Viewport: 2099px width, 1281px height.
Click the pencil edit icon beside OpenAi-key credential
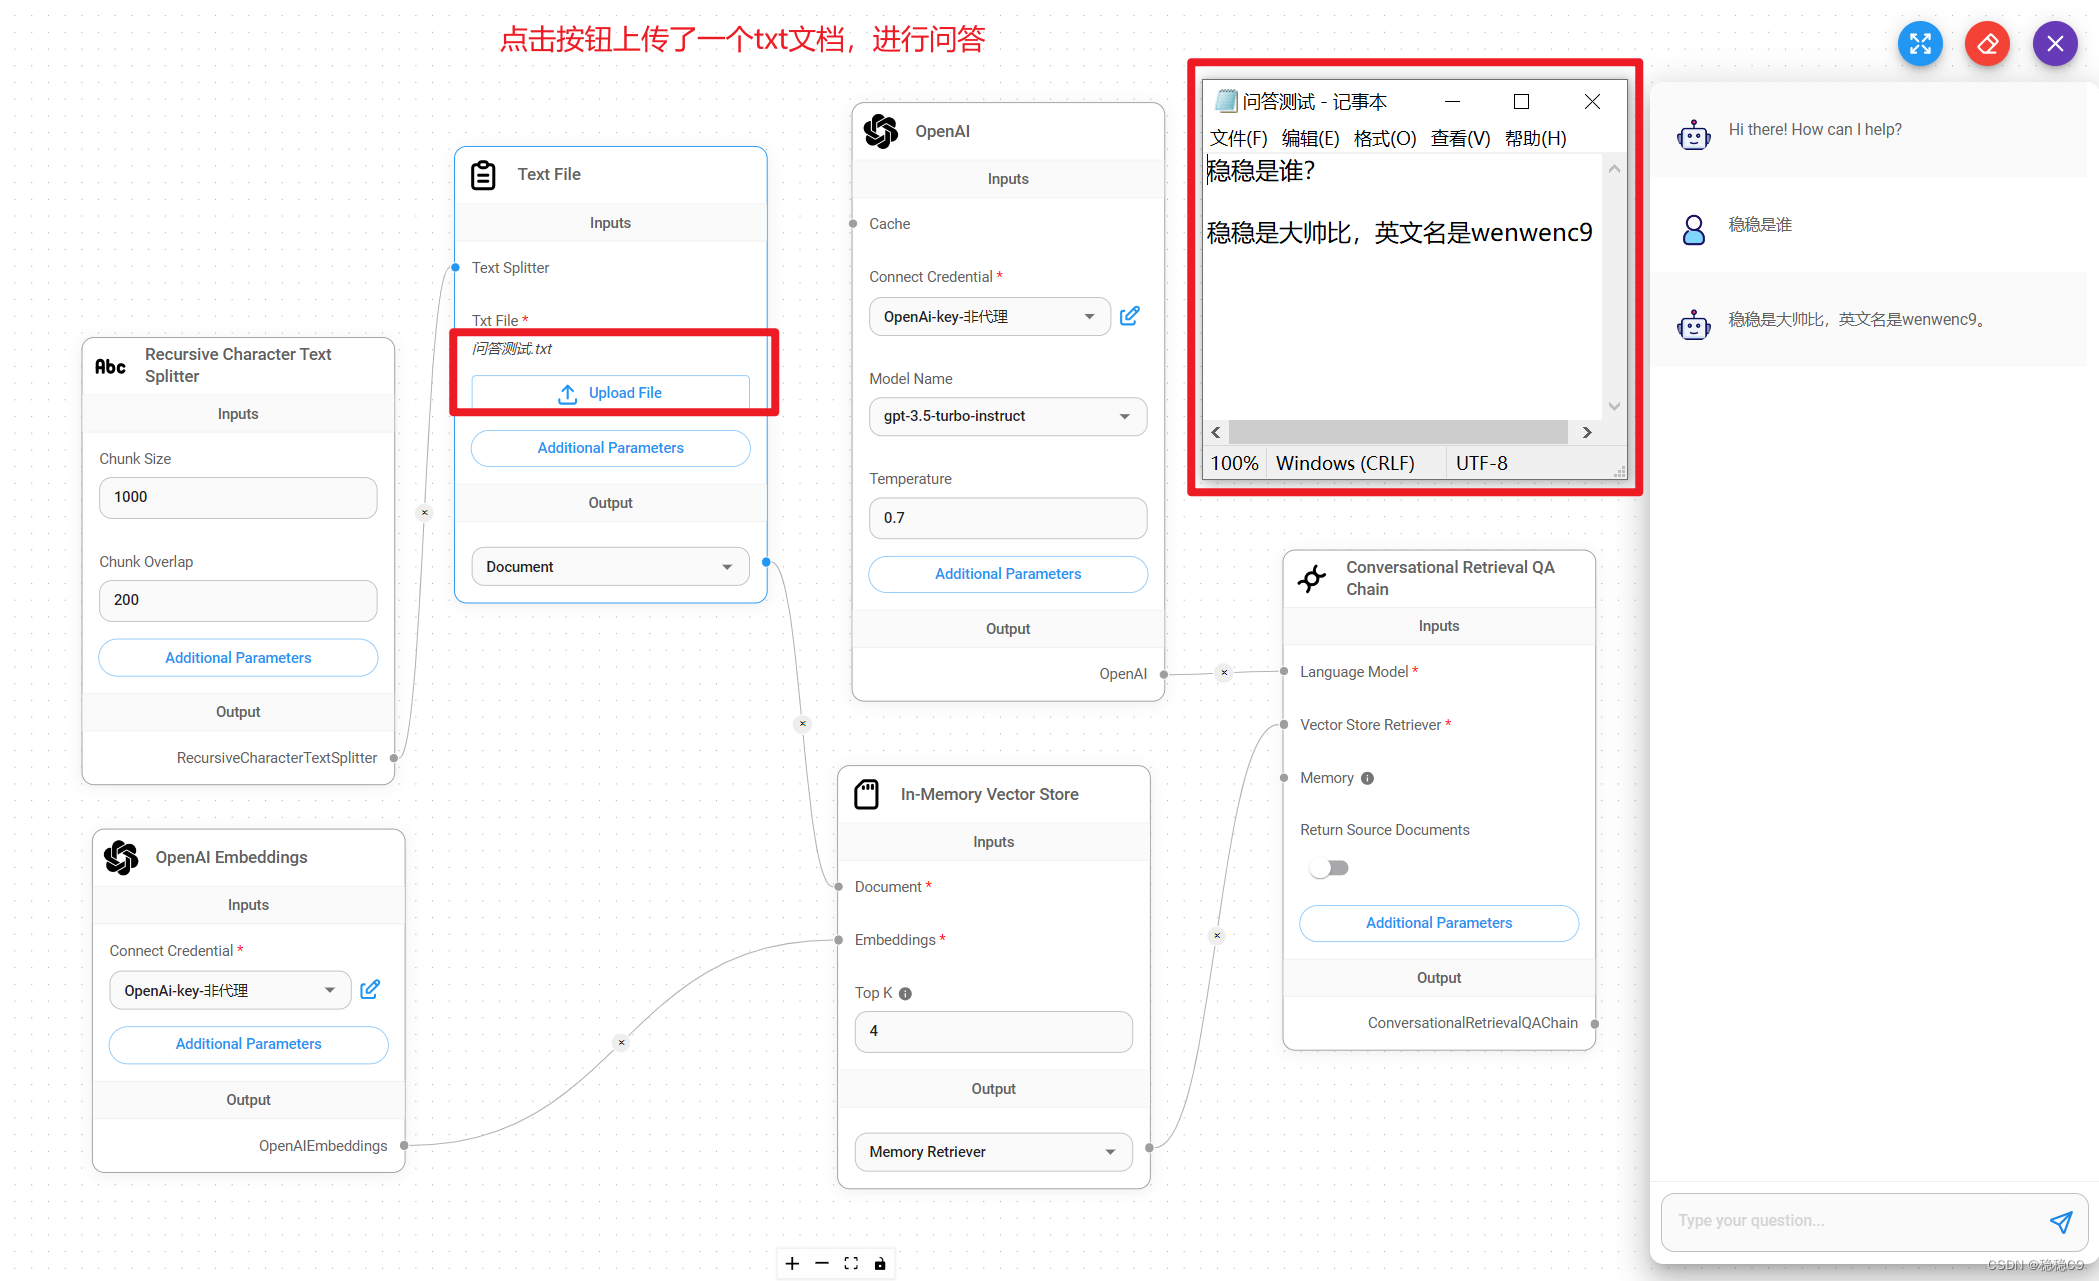[x=1129, y=316]
